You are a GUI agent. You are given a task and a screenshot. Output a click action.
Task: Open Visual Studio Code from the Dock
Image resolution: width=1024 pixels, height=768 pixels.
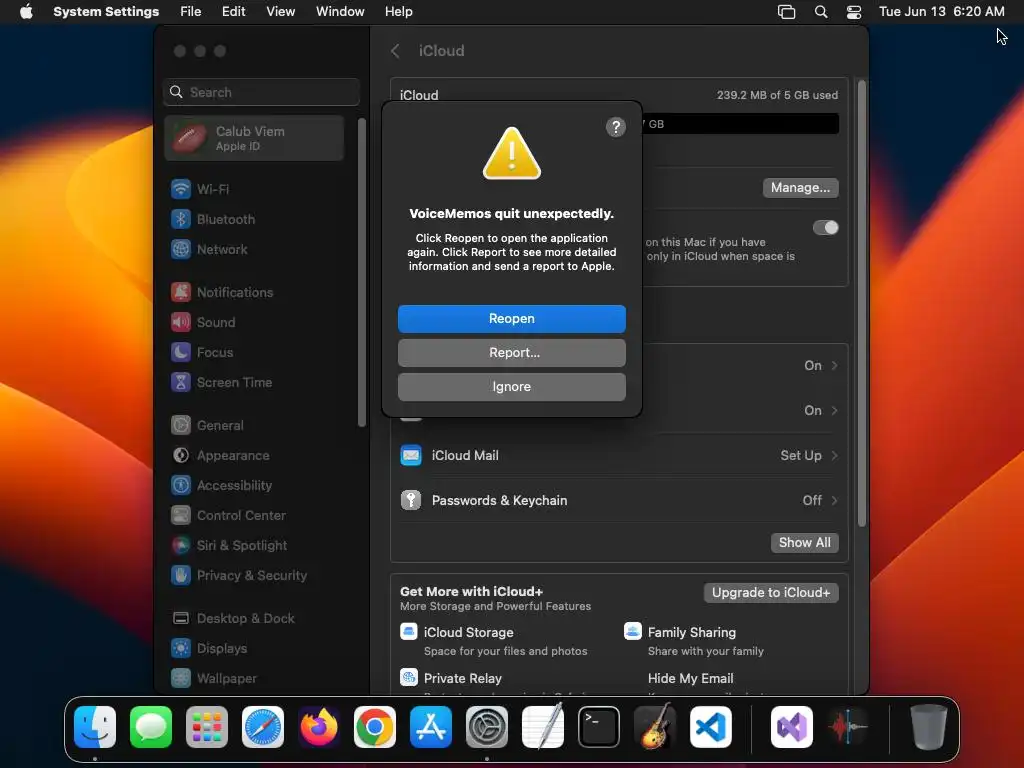pyautogui.click(x=711, y=727)
